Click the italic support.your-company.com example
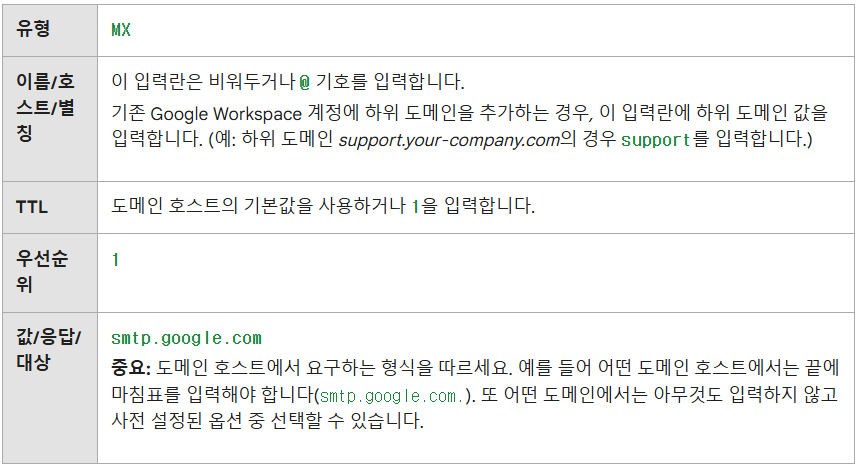The height and width of the screenshot is (468, 858). click(x=448, y=140)
